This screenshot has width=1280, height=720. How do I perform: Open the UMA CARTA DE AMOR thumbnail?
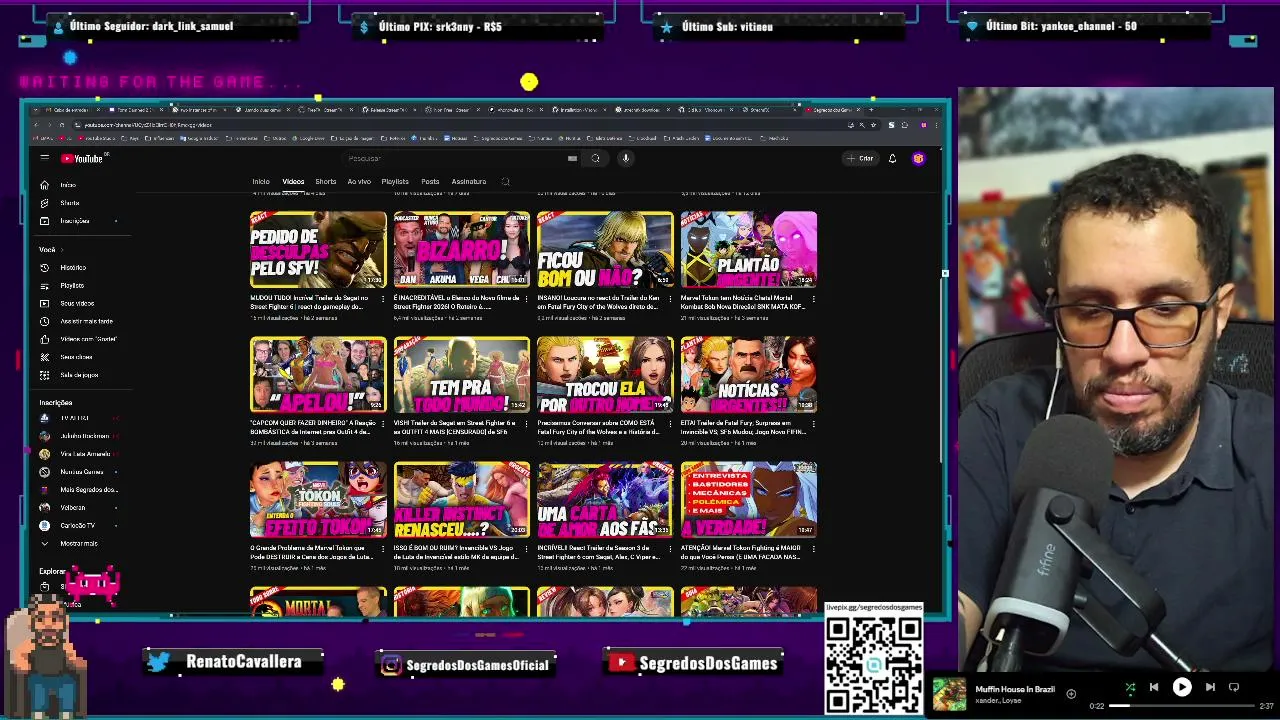coord(605,500)
